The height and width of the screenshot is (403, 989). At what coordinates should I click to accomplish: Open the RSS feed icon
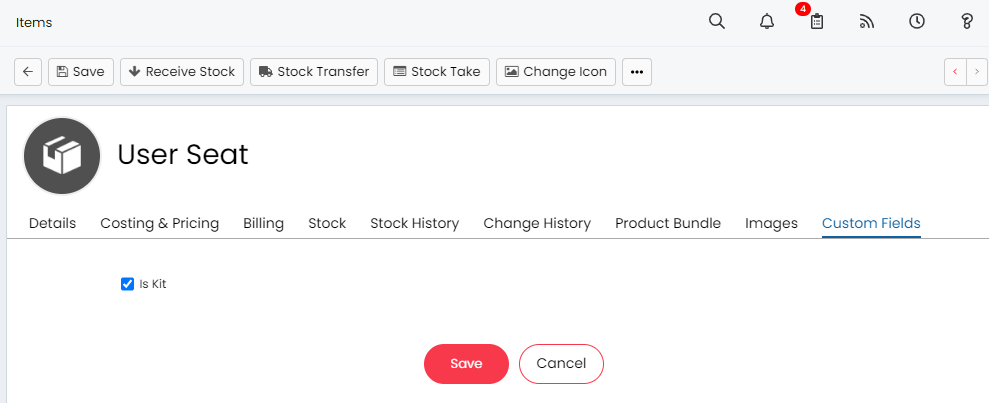click(x=867, y=21)
